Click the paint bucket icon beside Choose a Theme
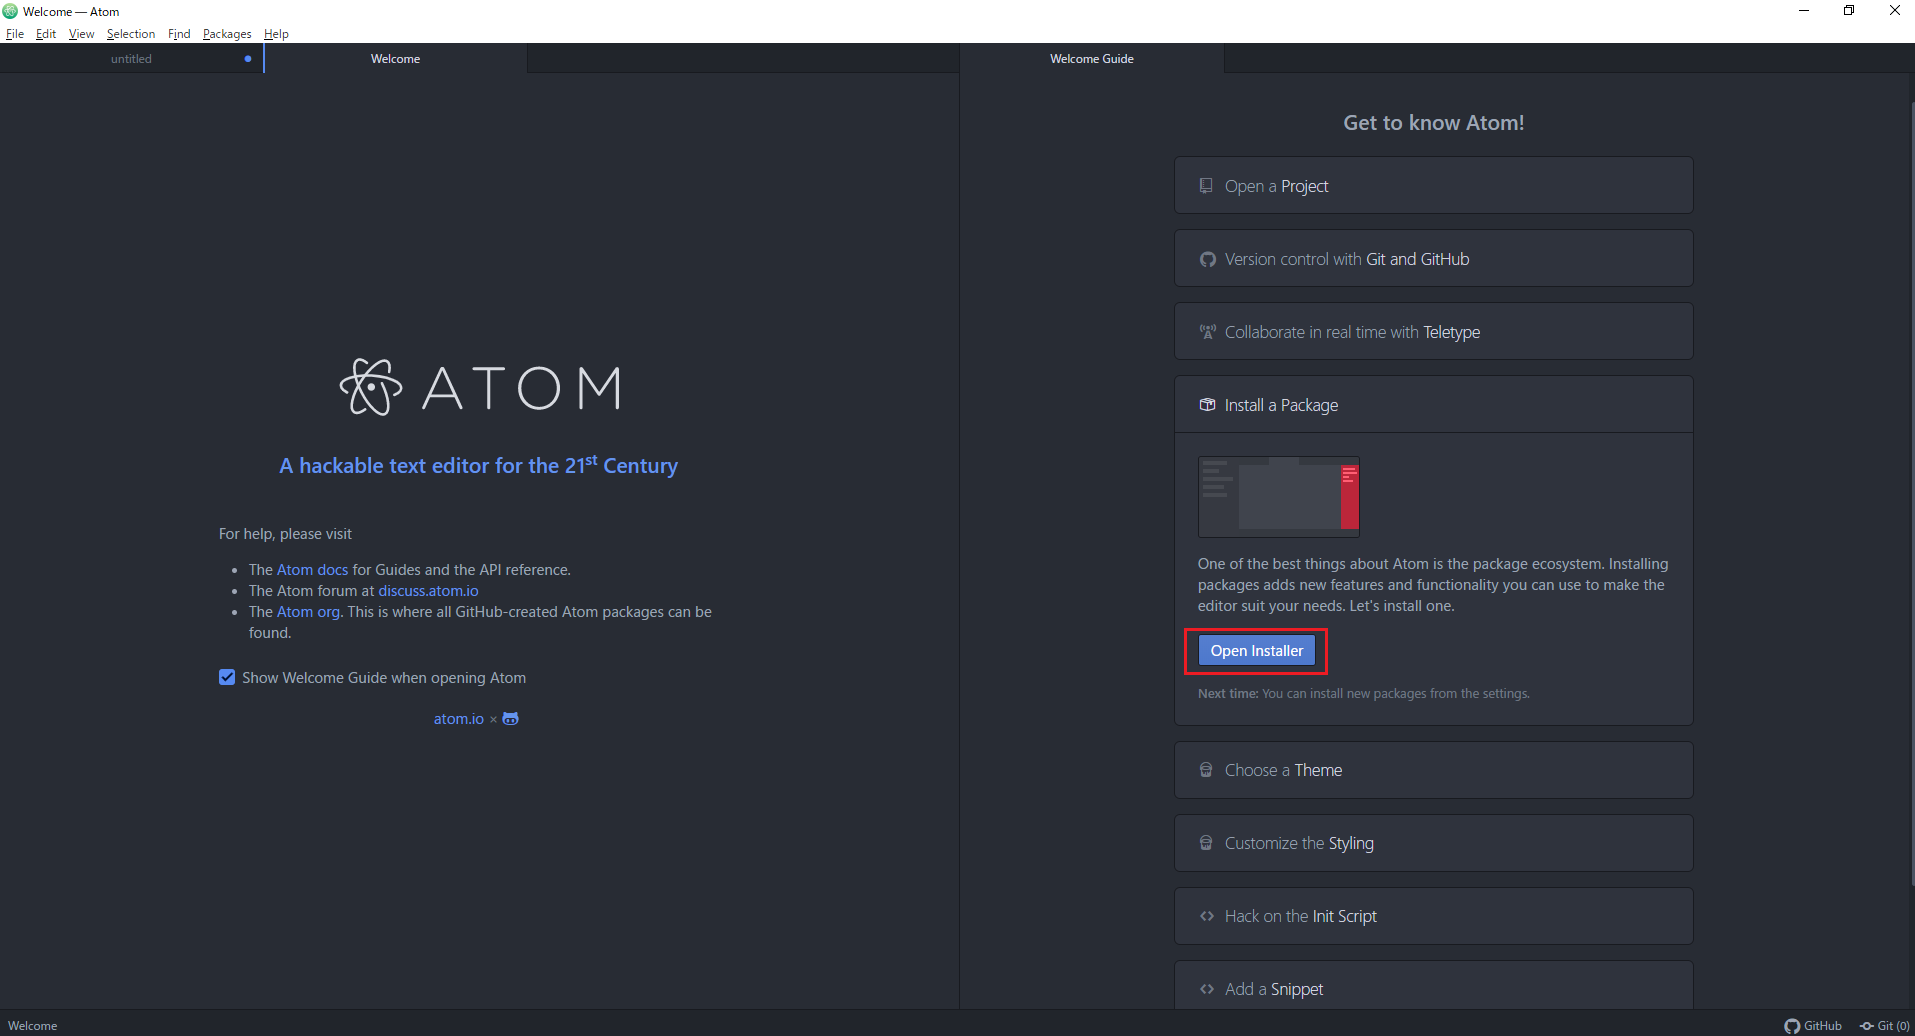The height and width of the screenshot is (1036, 1915). (x=1207, y=769)
